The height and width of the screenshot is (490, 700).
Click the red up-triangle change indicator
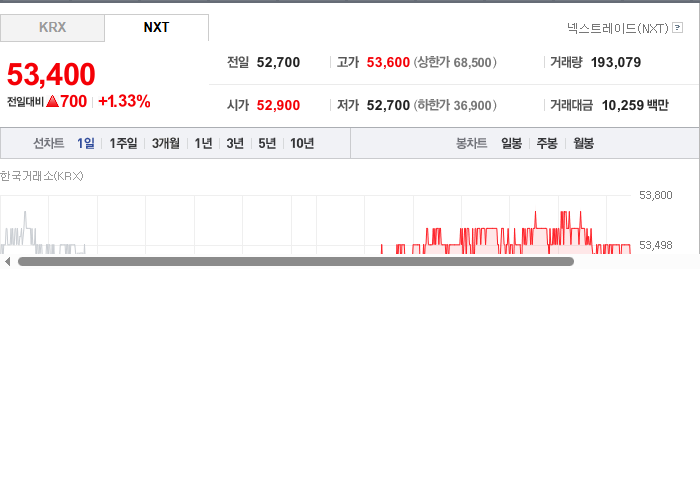pos(52,101)
